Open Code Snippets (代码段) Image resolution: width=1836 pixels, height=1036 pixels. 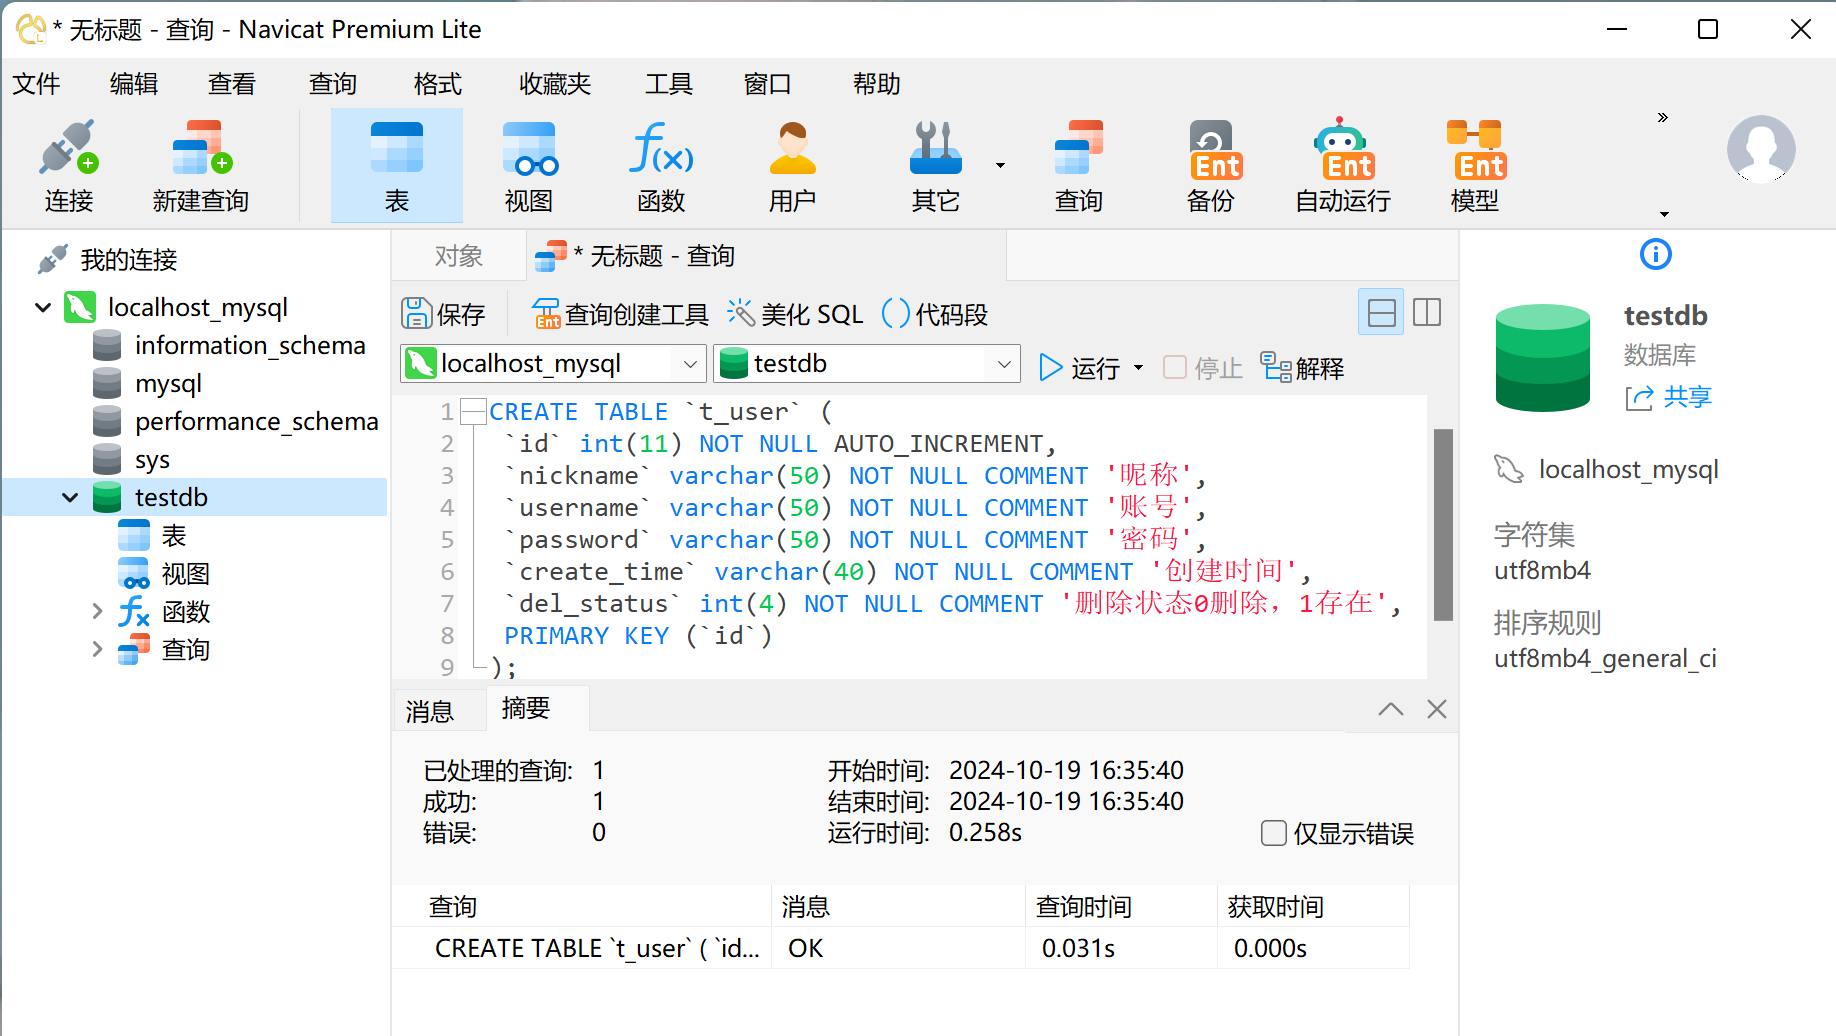(x=935, y=314)
